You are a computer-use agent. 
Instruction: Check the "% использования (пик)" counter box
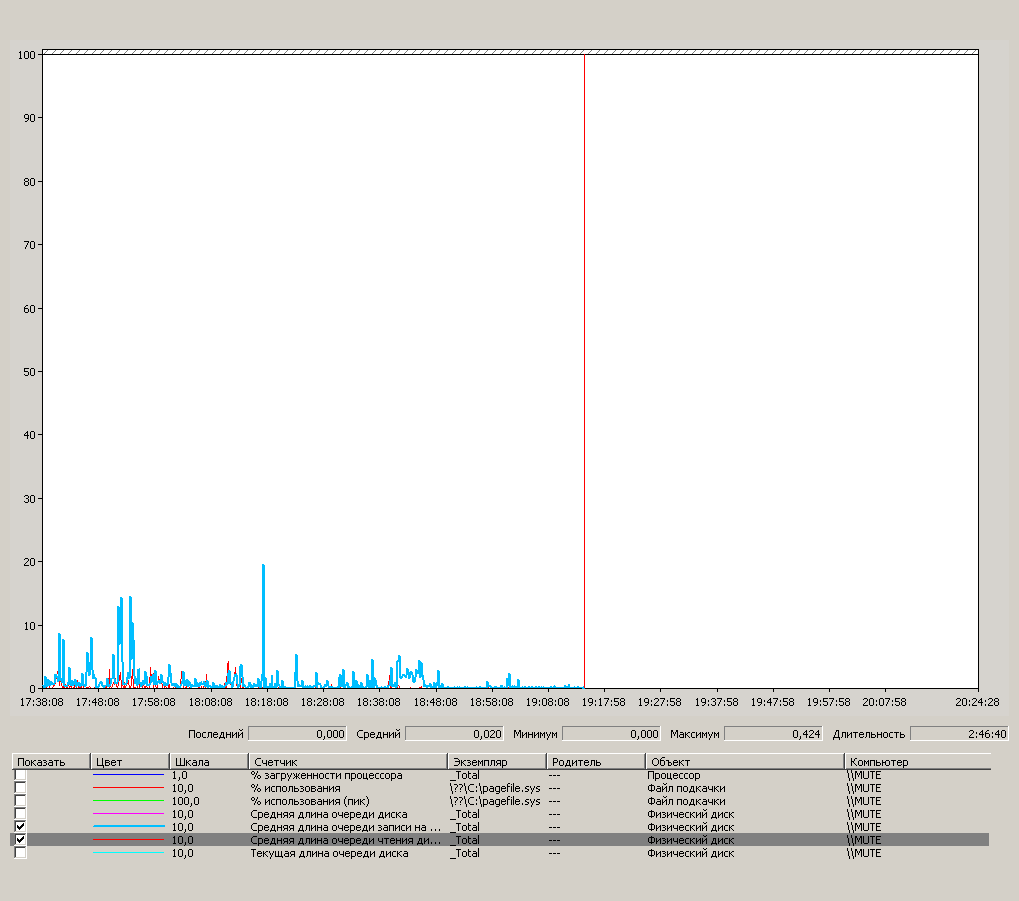[x=20, y=801]
